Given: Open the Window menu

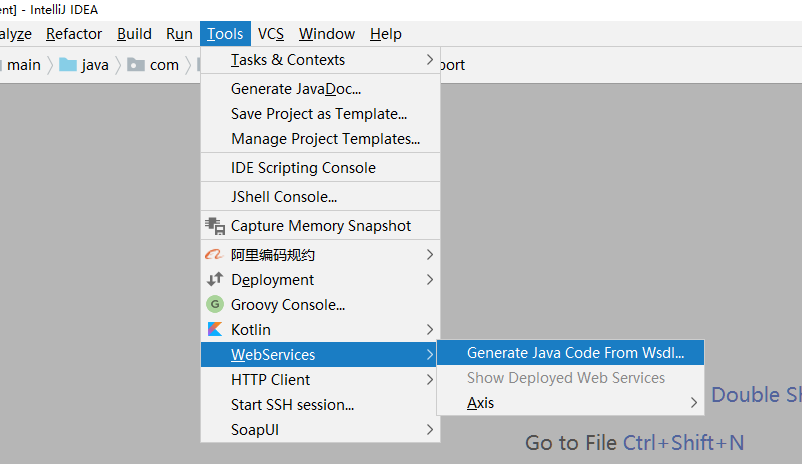Looking at the screenshot, I should [327, 34].
